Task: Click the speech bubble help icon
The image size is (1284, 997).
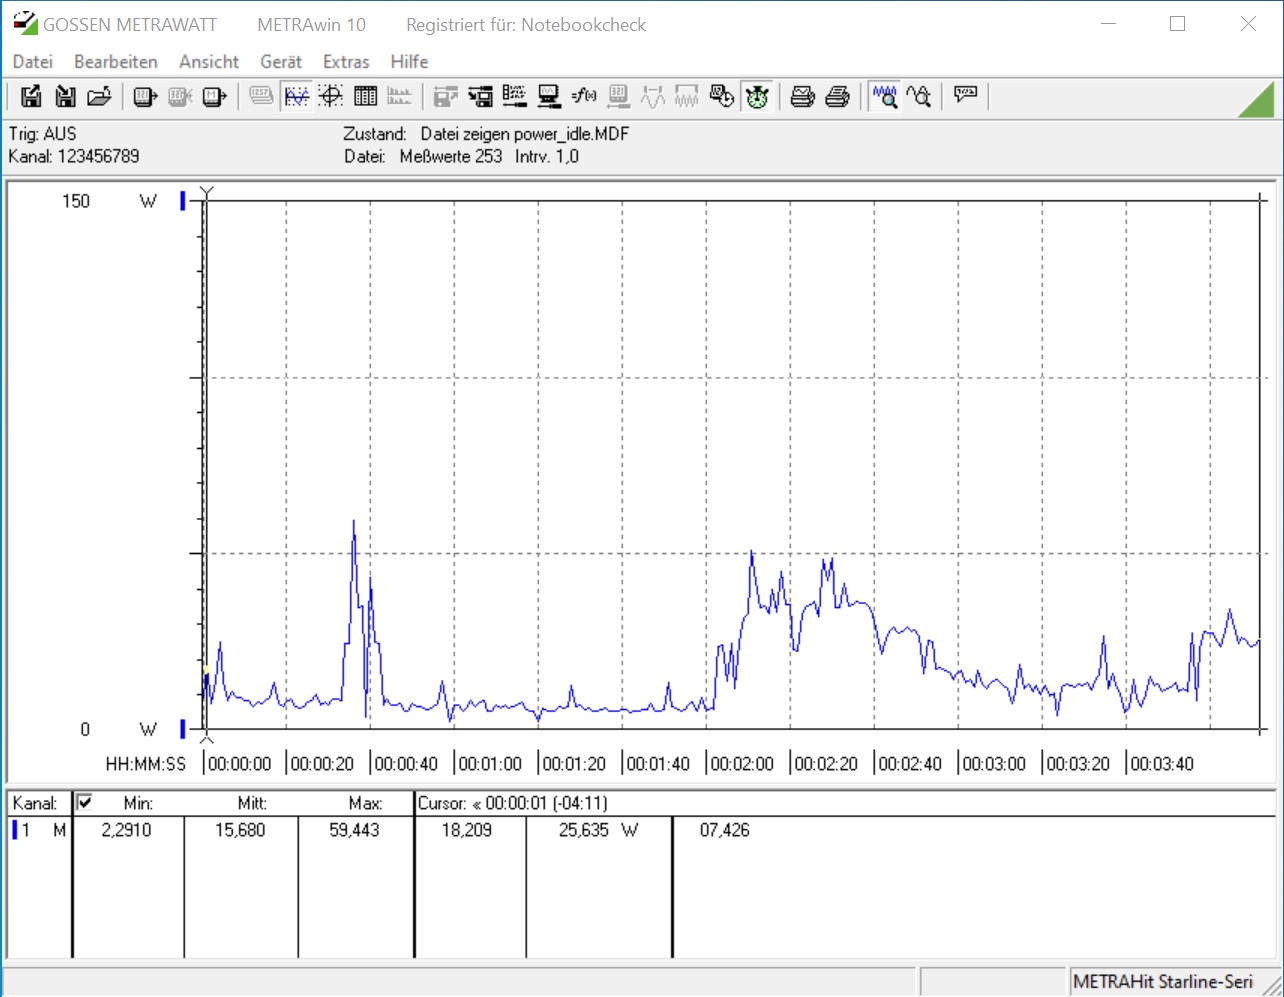Action: (965, 95)
